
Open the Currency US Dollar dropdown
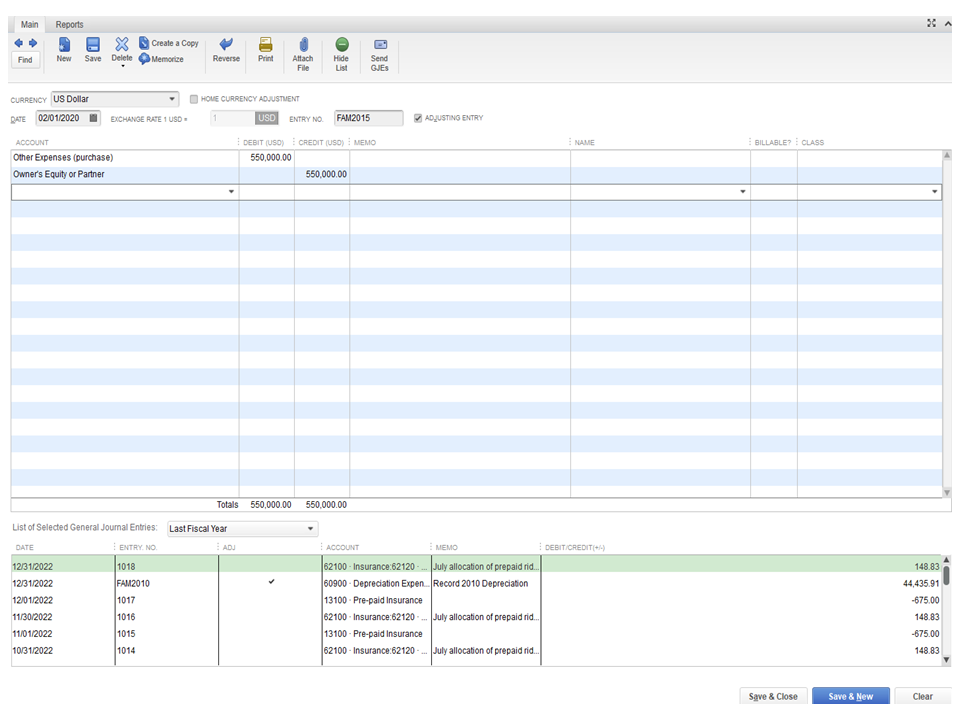172,99
